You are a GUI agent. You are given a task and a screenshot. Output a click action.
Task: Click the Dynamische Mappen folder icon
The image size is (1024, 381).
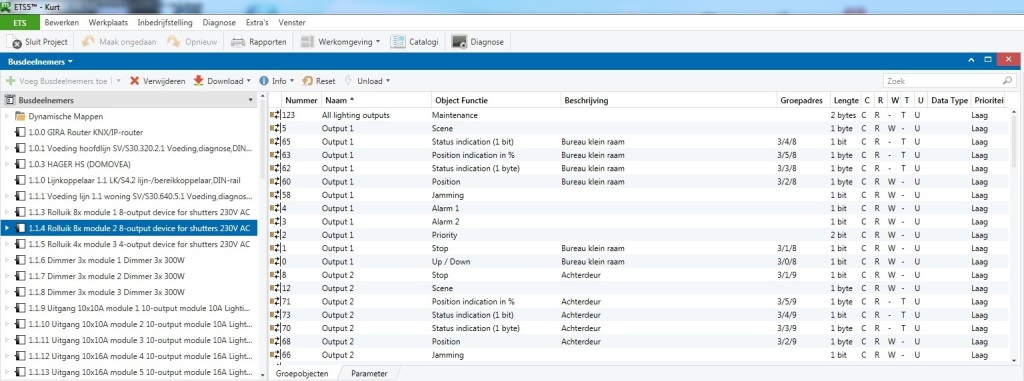(20, 116)
